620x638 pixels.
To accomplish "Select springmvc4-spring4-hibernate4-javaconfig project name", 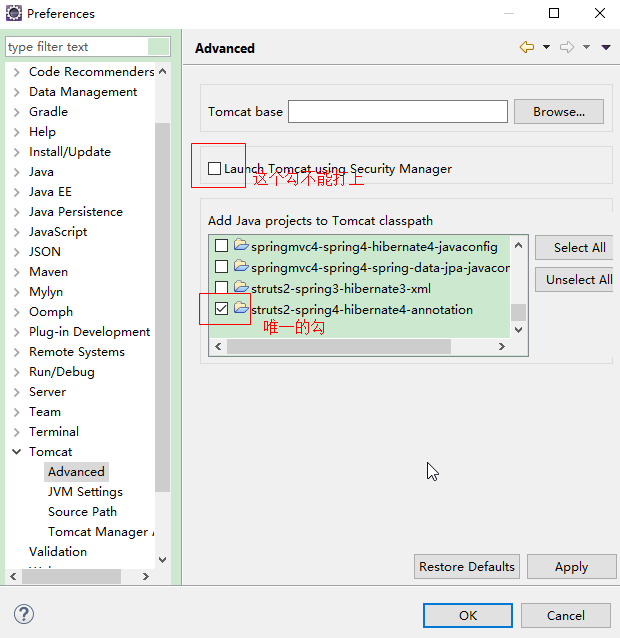I will coord(374,247).
